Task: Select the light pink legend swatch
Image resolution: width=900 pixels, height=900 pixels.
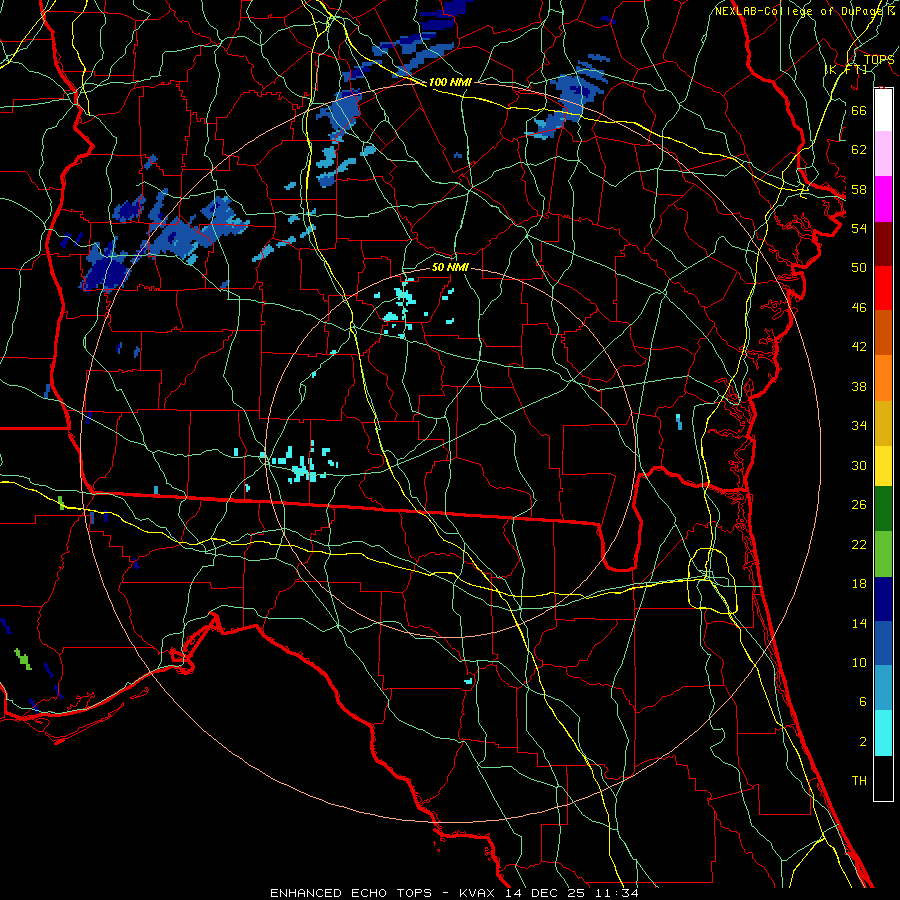Action: pos(883,153)
